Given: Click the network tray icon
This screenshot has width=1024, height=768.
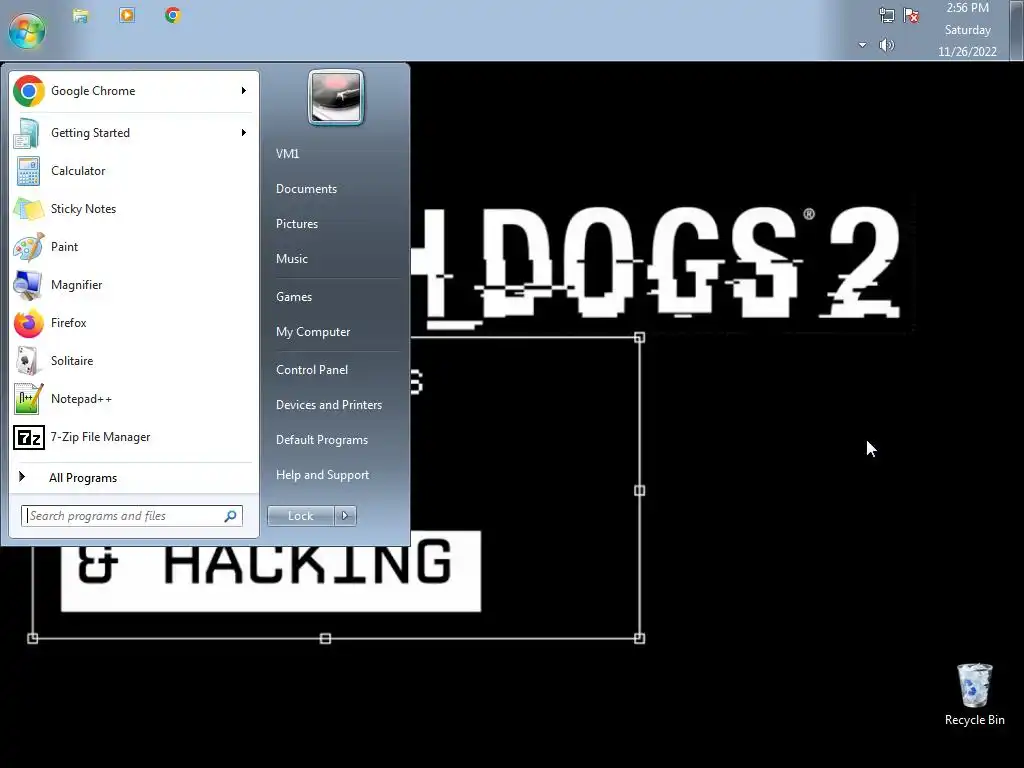Looking at the screenshot, I should click(886, 16).
